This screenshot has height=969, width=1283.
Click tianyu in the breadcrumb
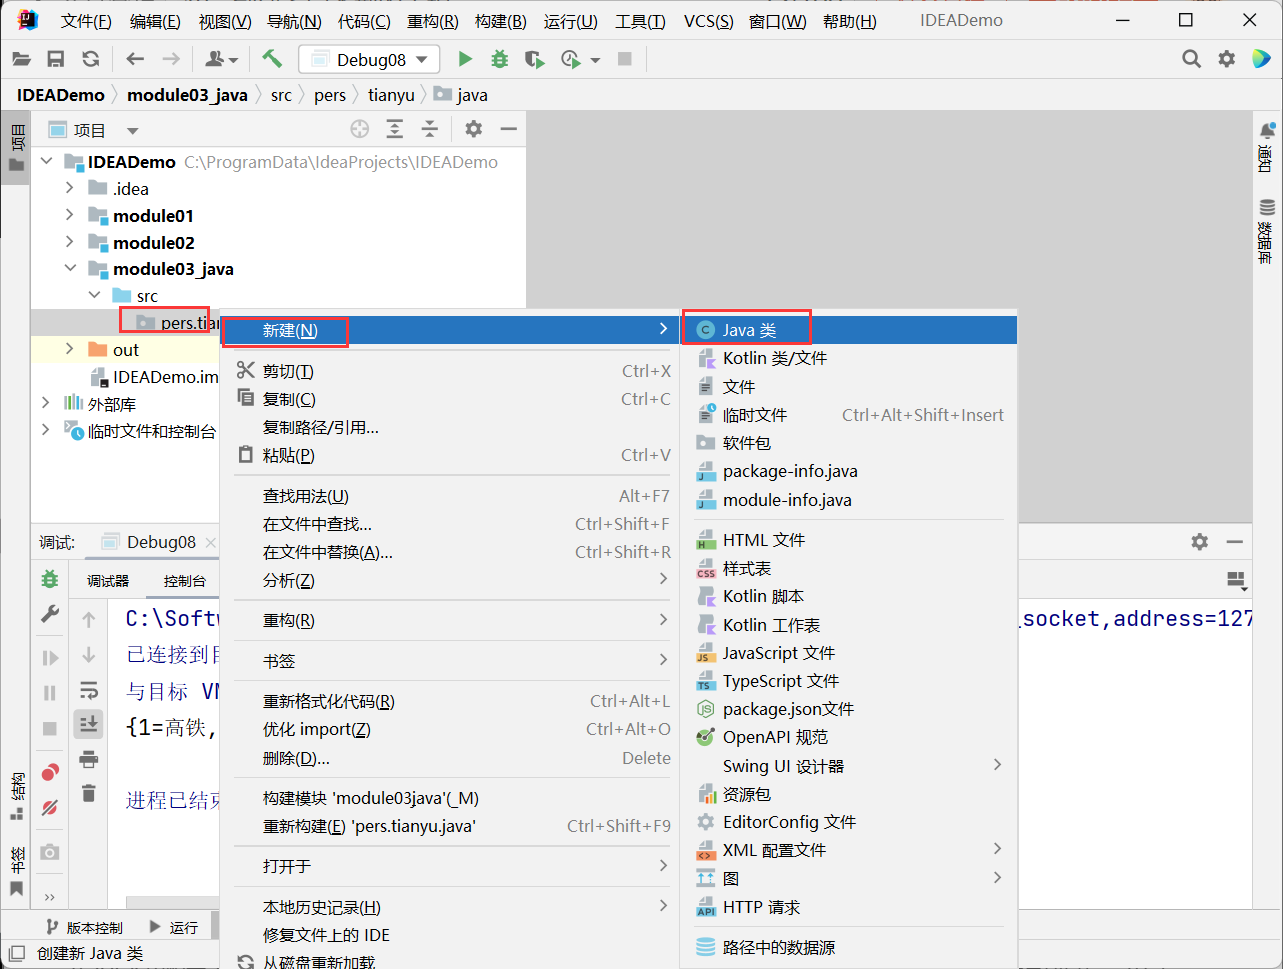tap(391, 95)
